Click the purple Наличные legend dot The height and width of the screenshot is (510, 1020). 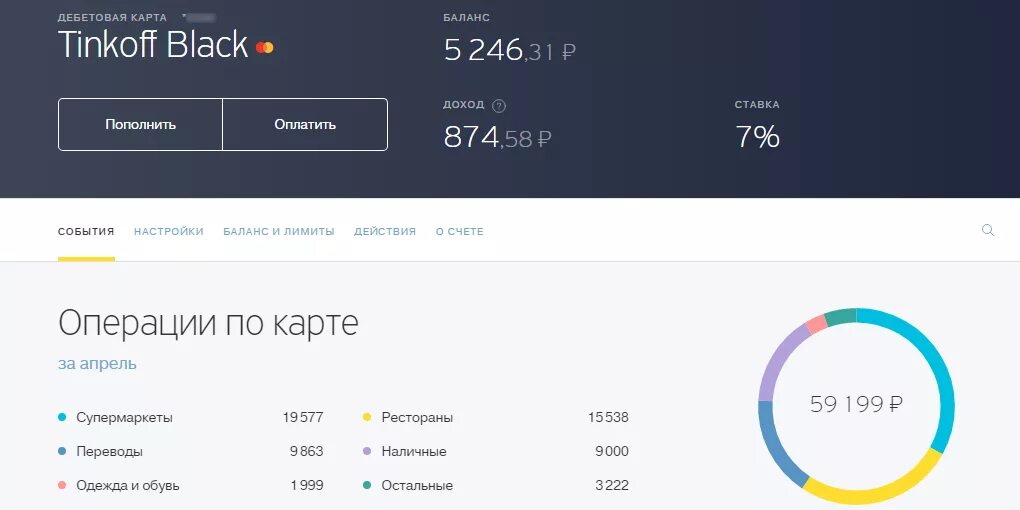point(367,451)
